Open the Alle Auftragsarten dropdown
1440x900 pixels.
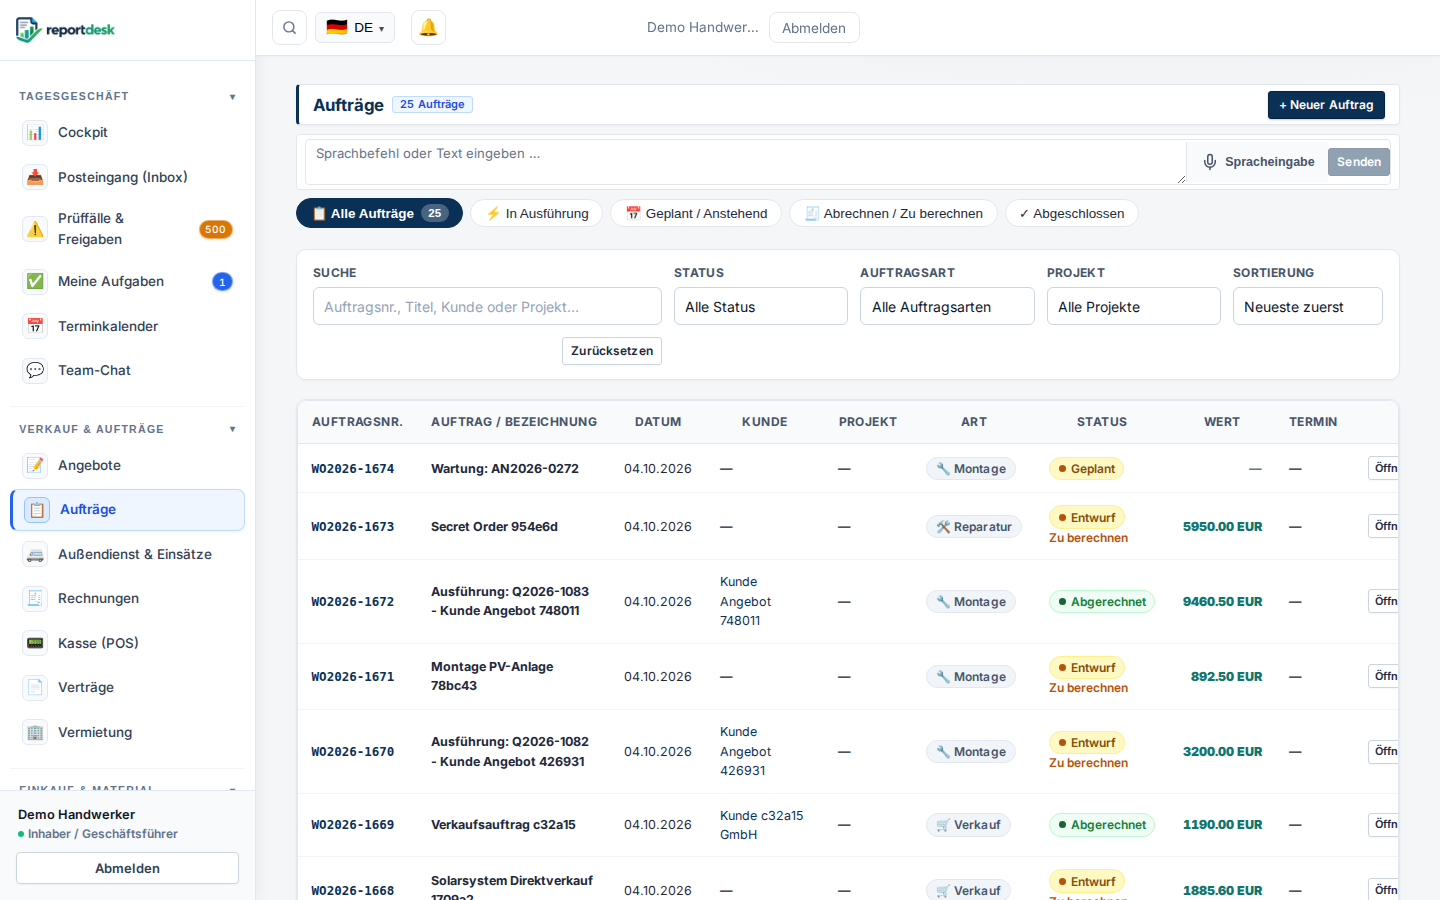tap(947, 306)
